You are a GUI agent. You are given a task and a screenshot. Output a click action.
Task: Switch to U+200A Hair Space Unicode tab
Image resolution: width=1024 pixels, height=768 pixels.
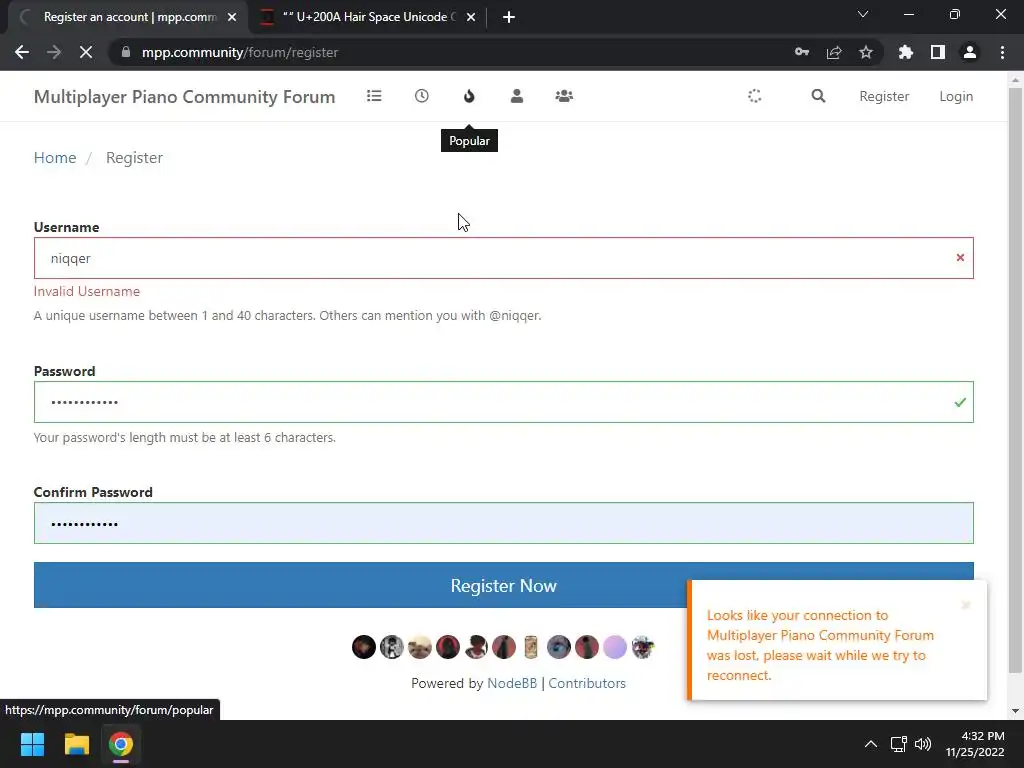369,17
